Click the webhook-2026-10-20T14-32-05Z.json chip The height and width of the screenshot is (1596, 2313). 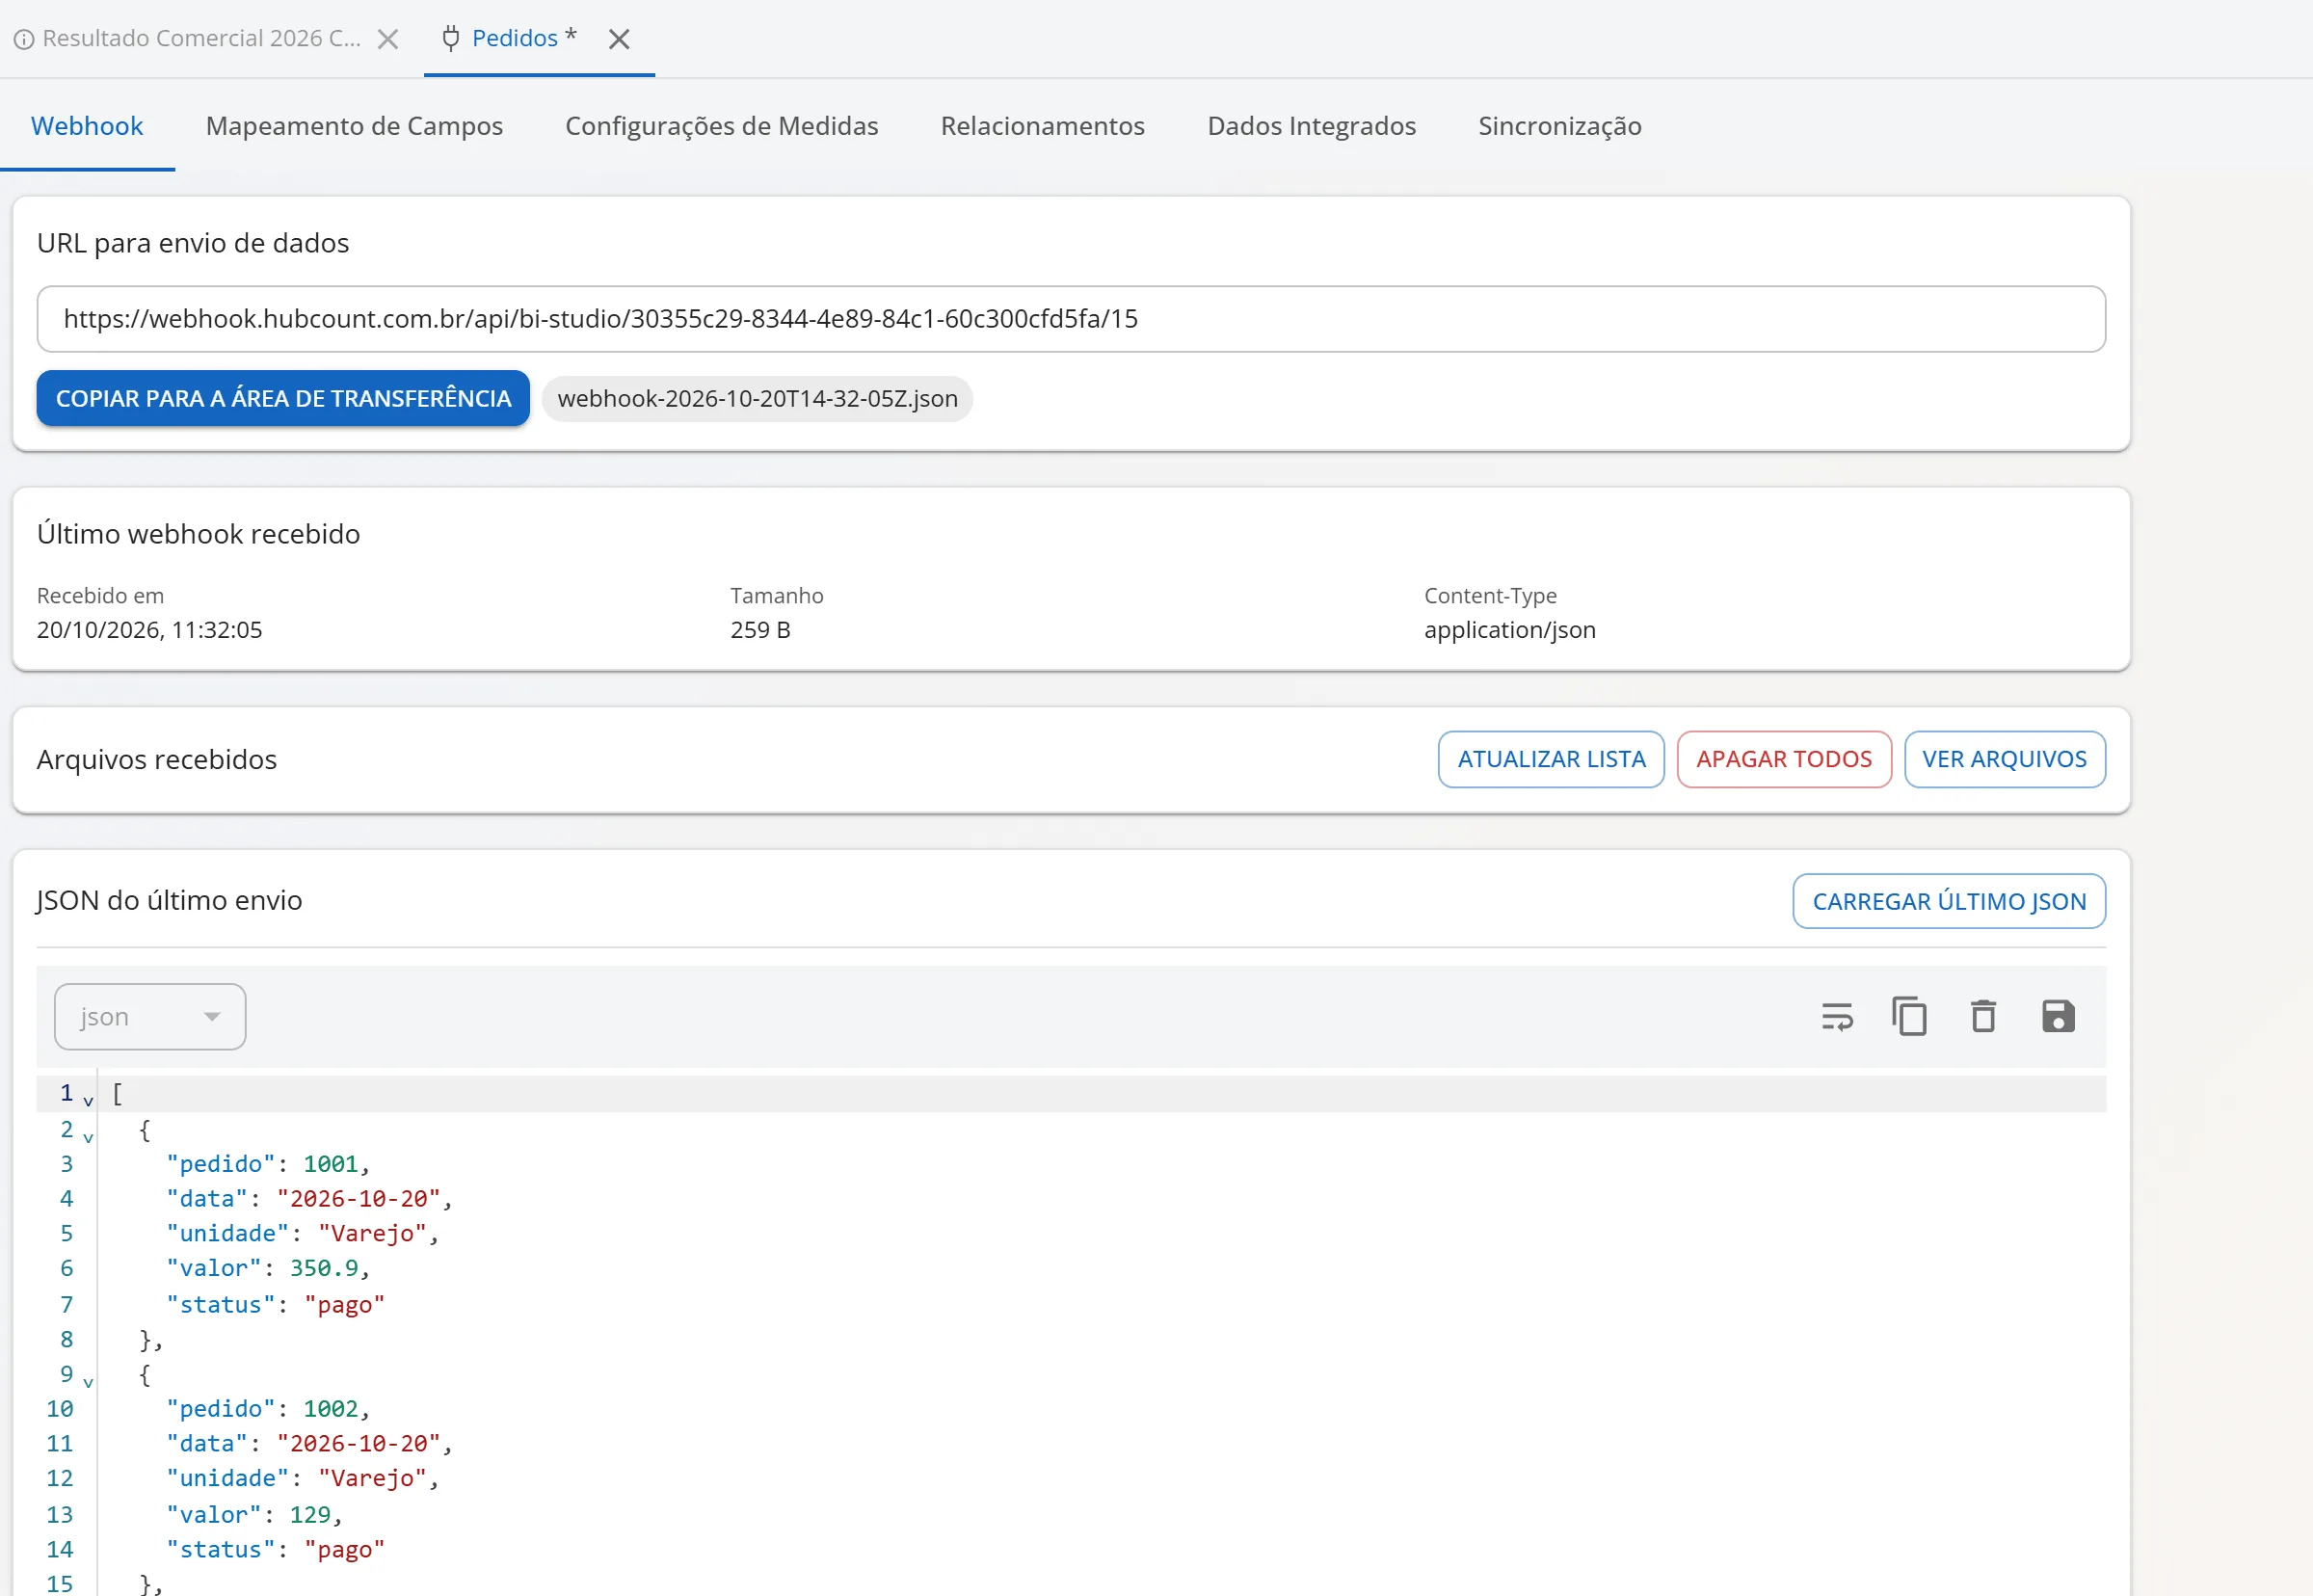(757, 399)
